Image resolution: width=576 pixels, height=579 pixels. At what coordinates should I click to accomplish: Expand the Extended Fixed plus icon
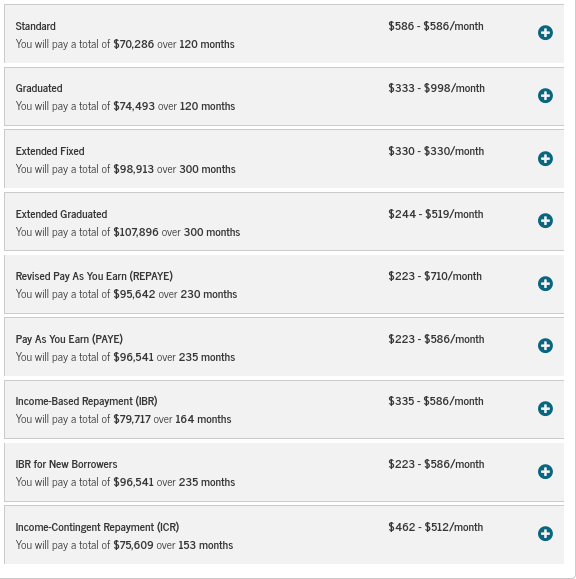coord(545,159)
